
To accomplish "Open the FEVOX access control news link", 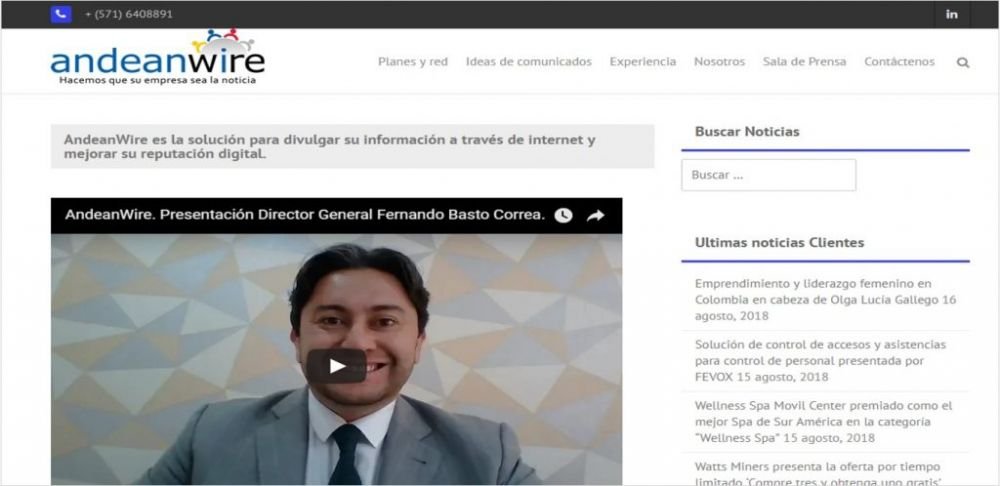I will (820, 361).
